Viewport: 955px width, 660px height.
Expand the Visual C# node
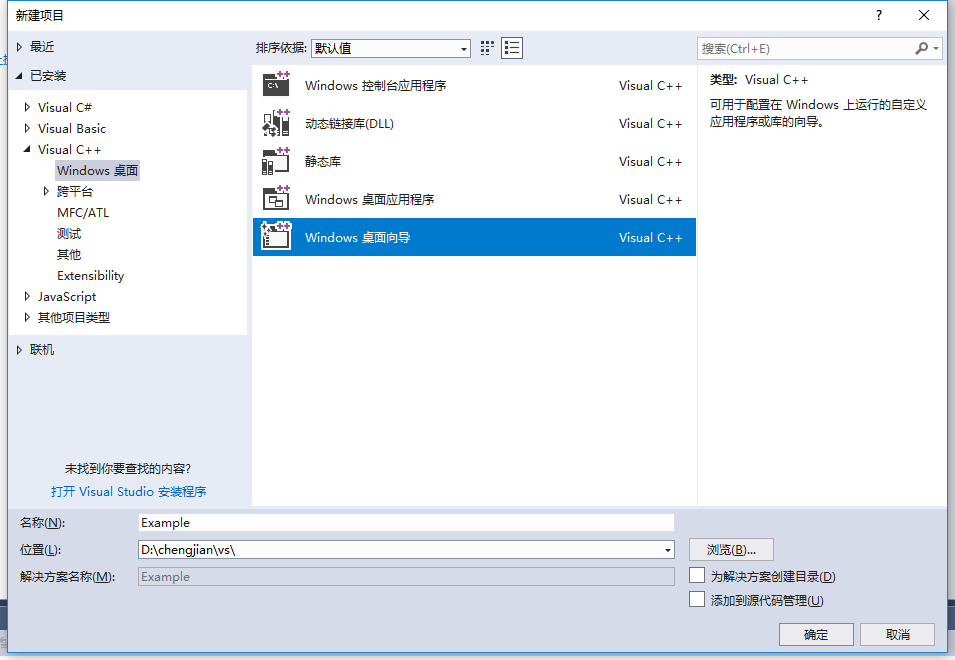[x=27, y=107]
